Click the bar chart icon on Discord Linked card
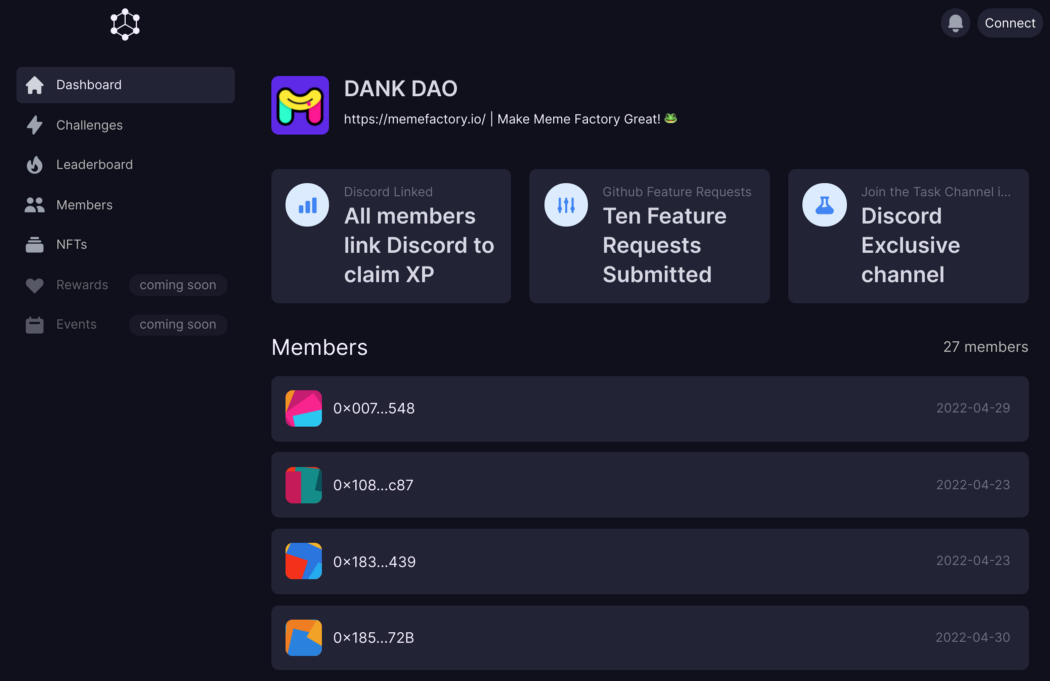The image size is (1050, 681). [x=307, y=205]
